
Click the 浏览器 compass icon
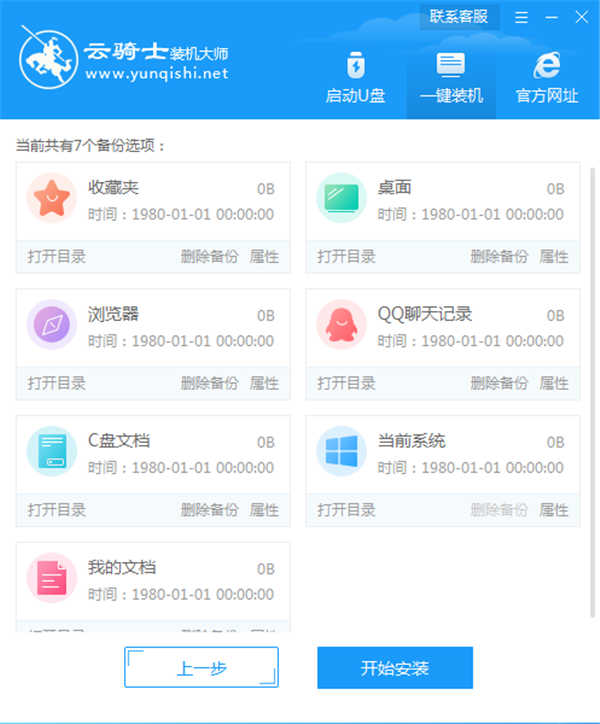(x=51, y=324)
